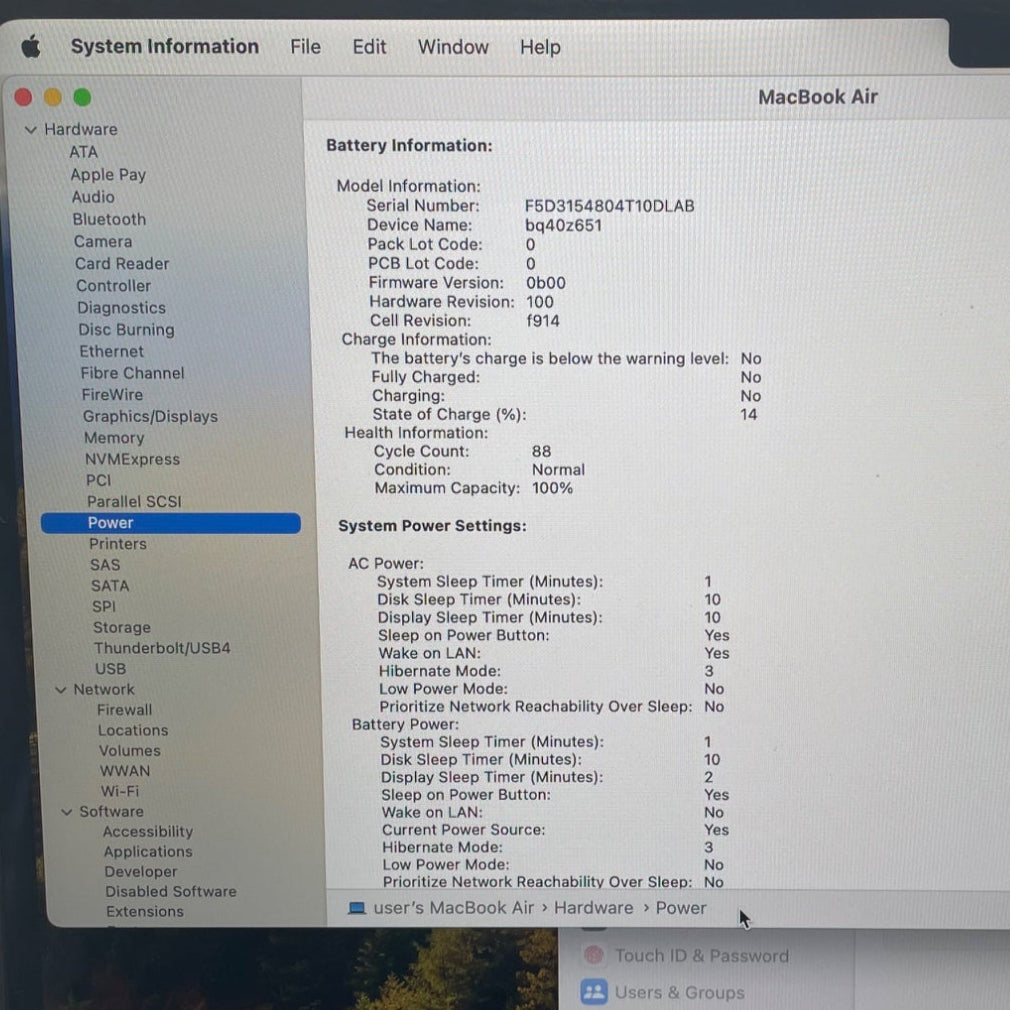Click the laptop icon in the path bar

(x=356, y=908)
